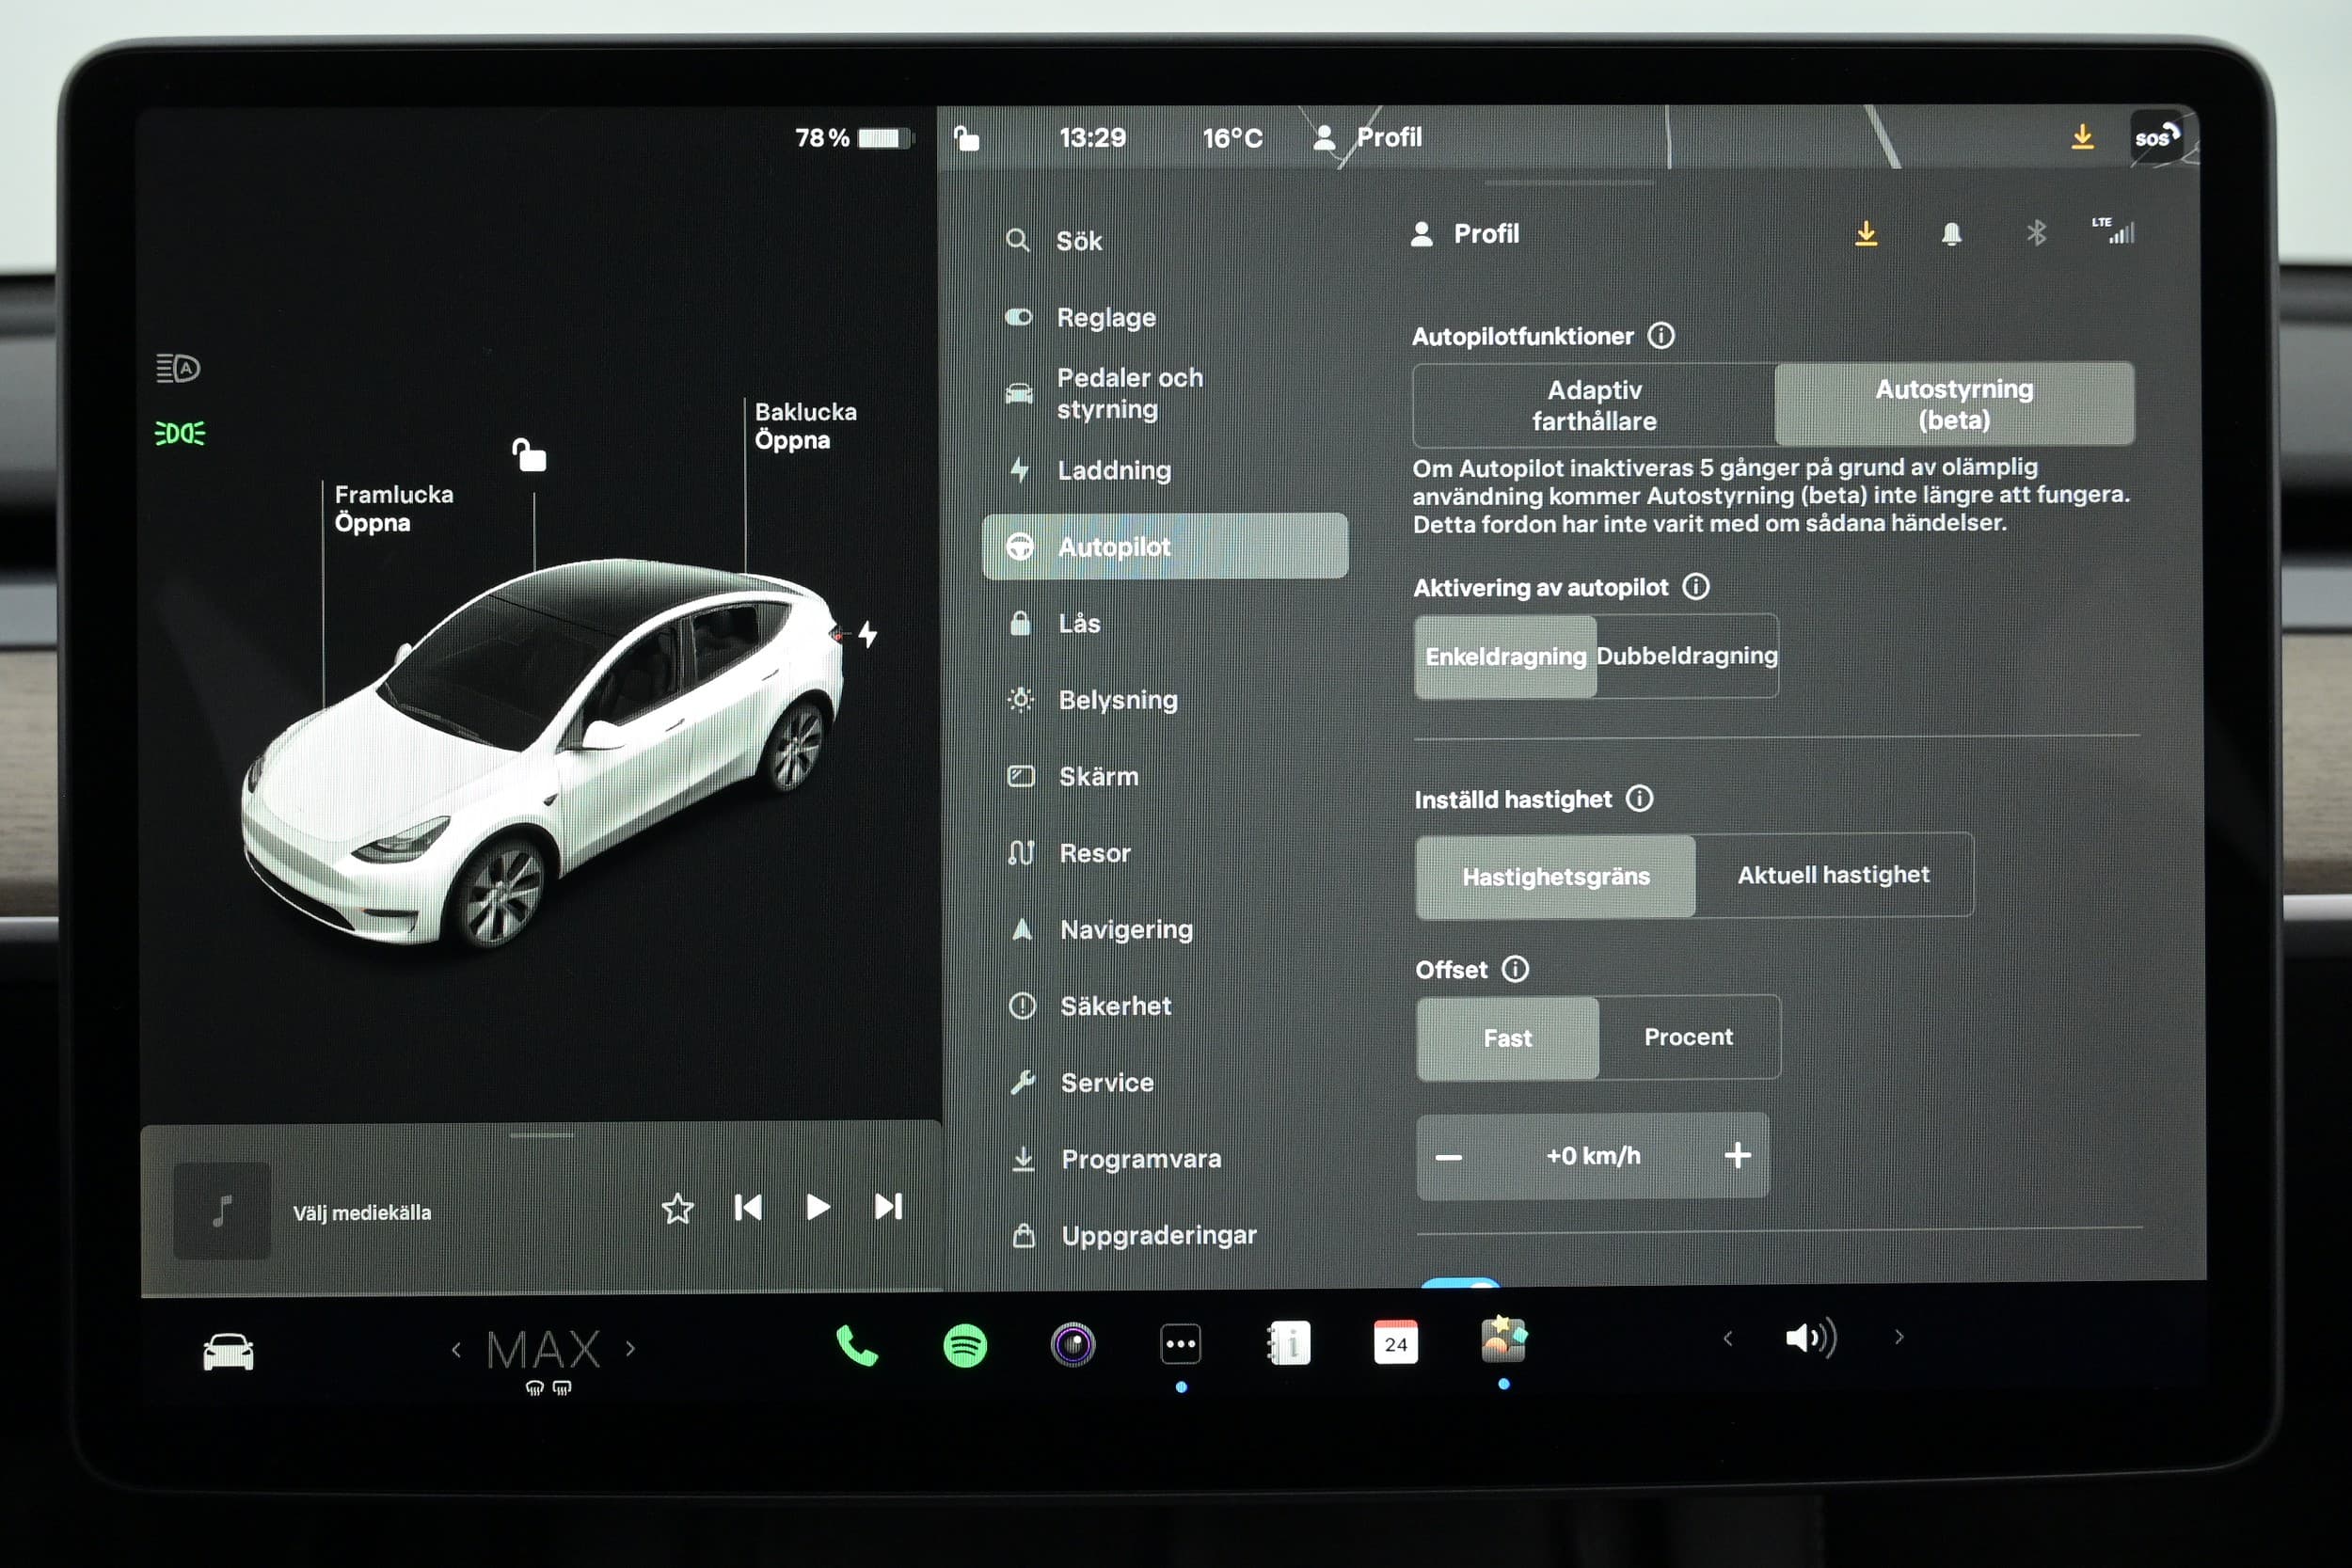Open the software download icon beside Profil in settings

click(1866, 233)
